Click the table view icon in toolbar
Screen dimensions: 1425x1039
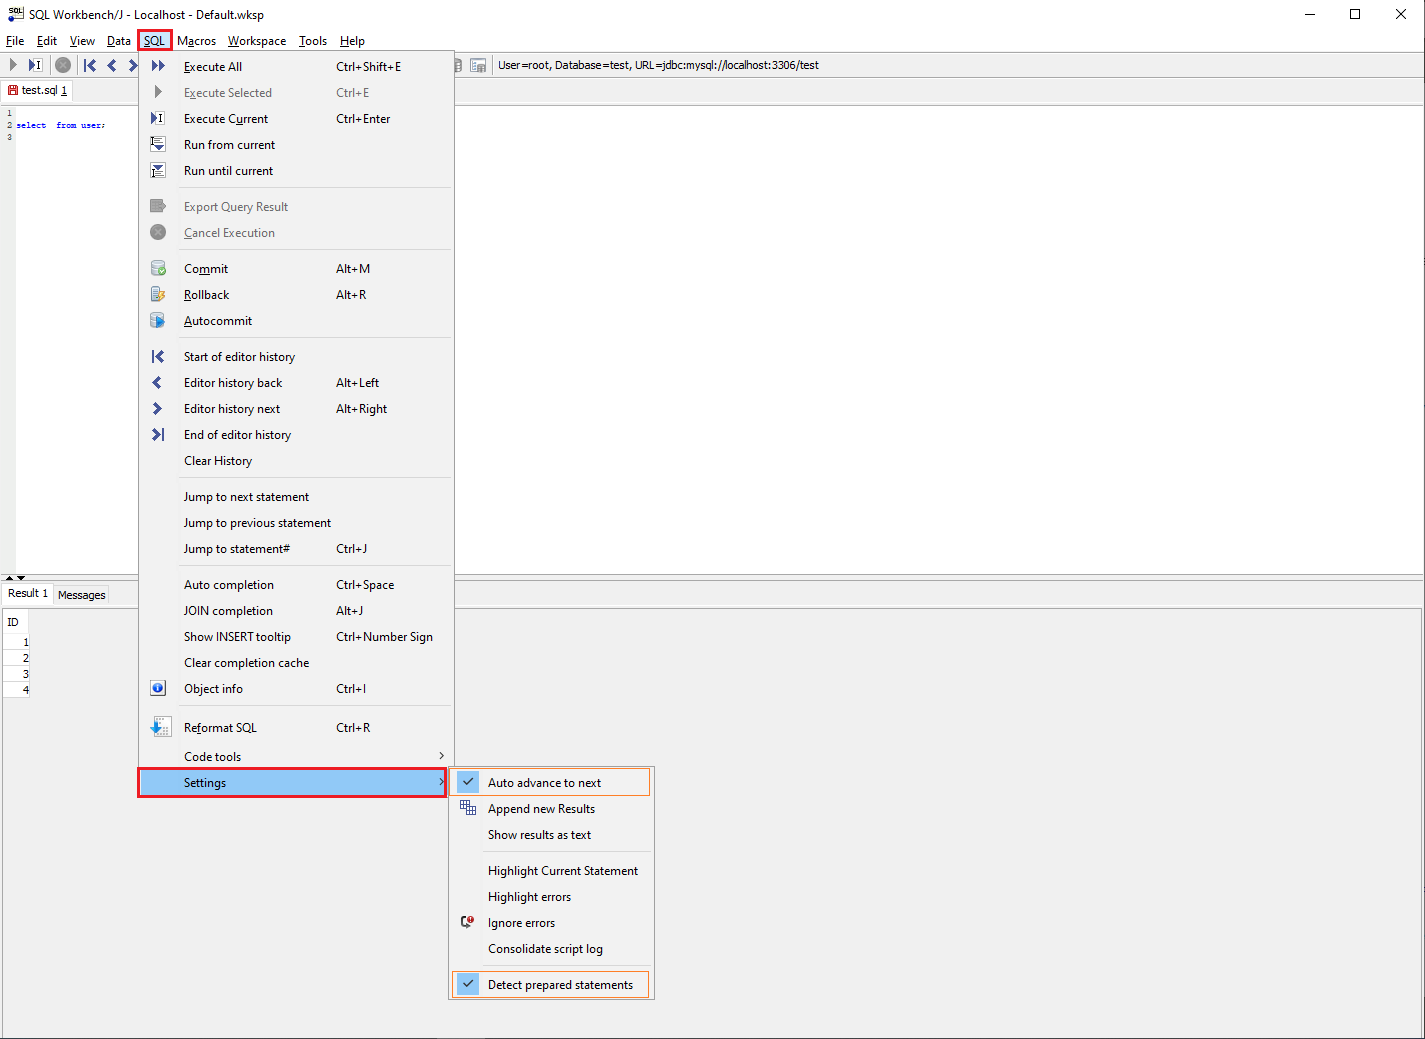(x=478, y=65)
